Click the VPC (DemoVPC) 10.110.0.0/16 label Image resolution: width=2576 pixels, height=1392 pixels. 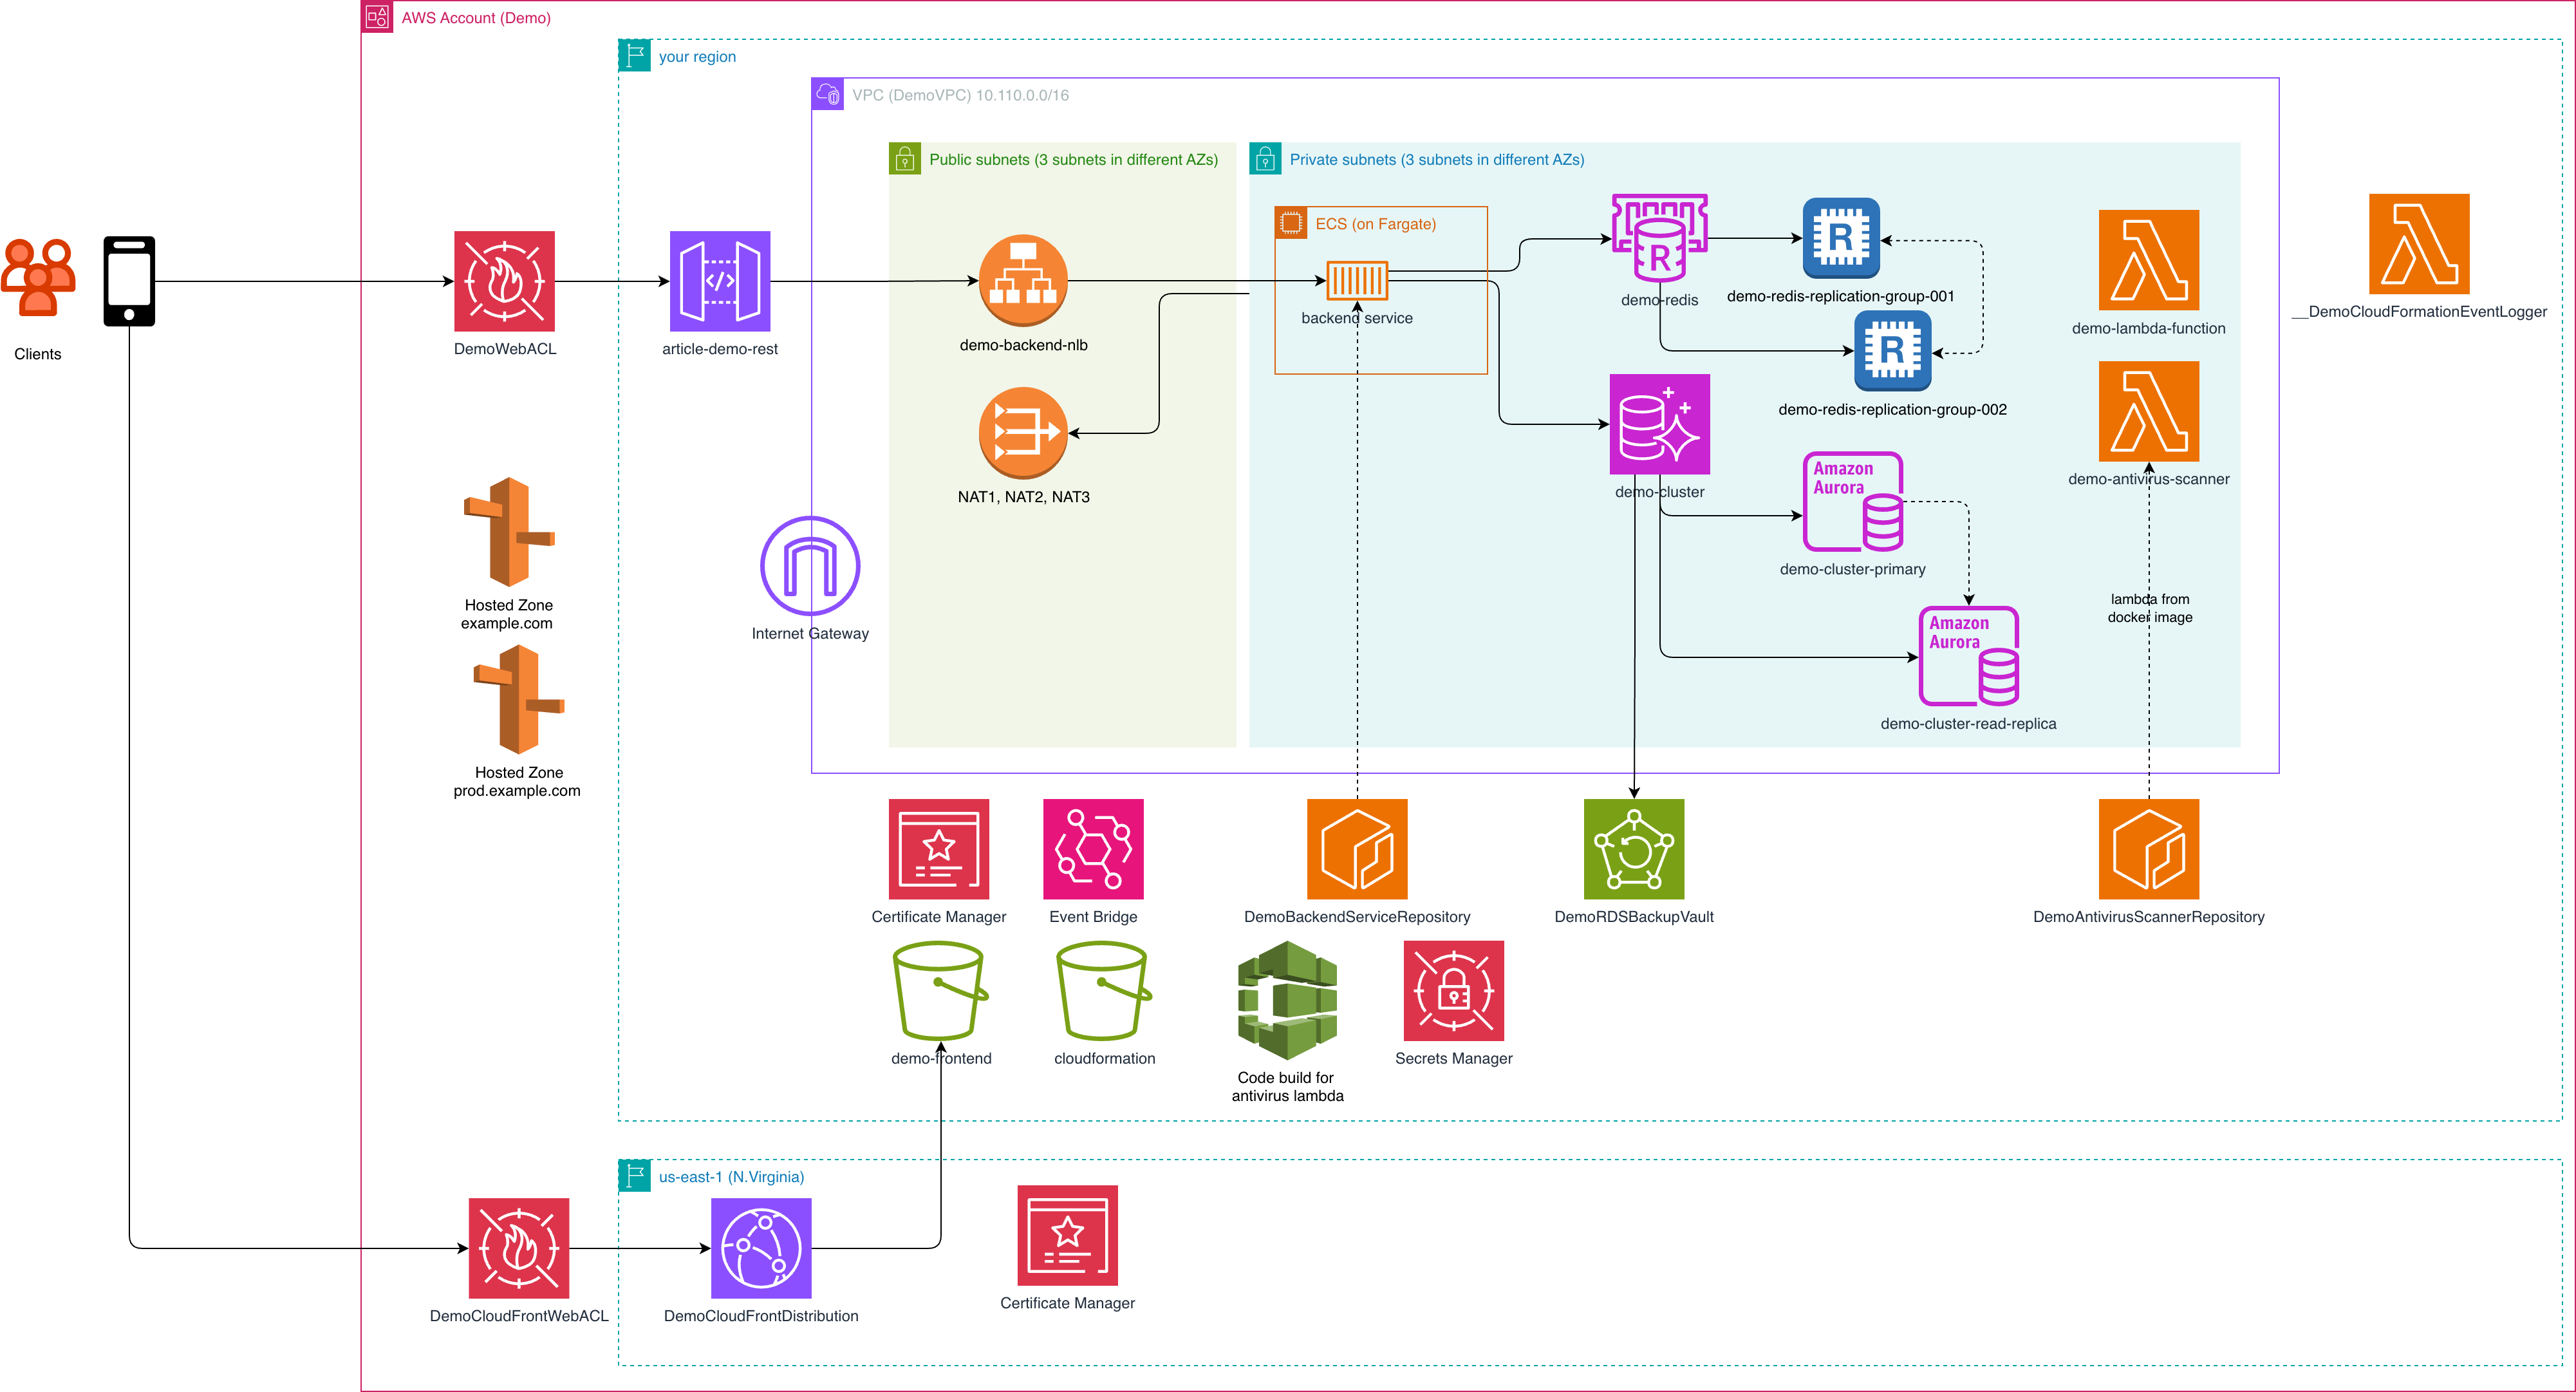pos(959,96)
